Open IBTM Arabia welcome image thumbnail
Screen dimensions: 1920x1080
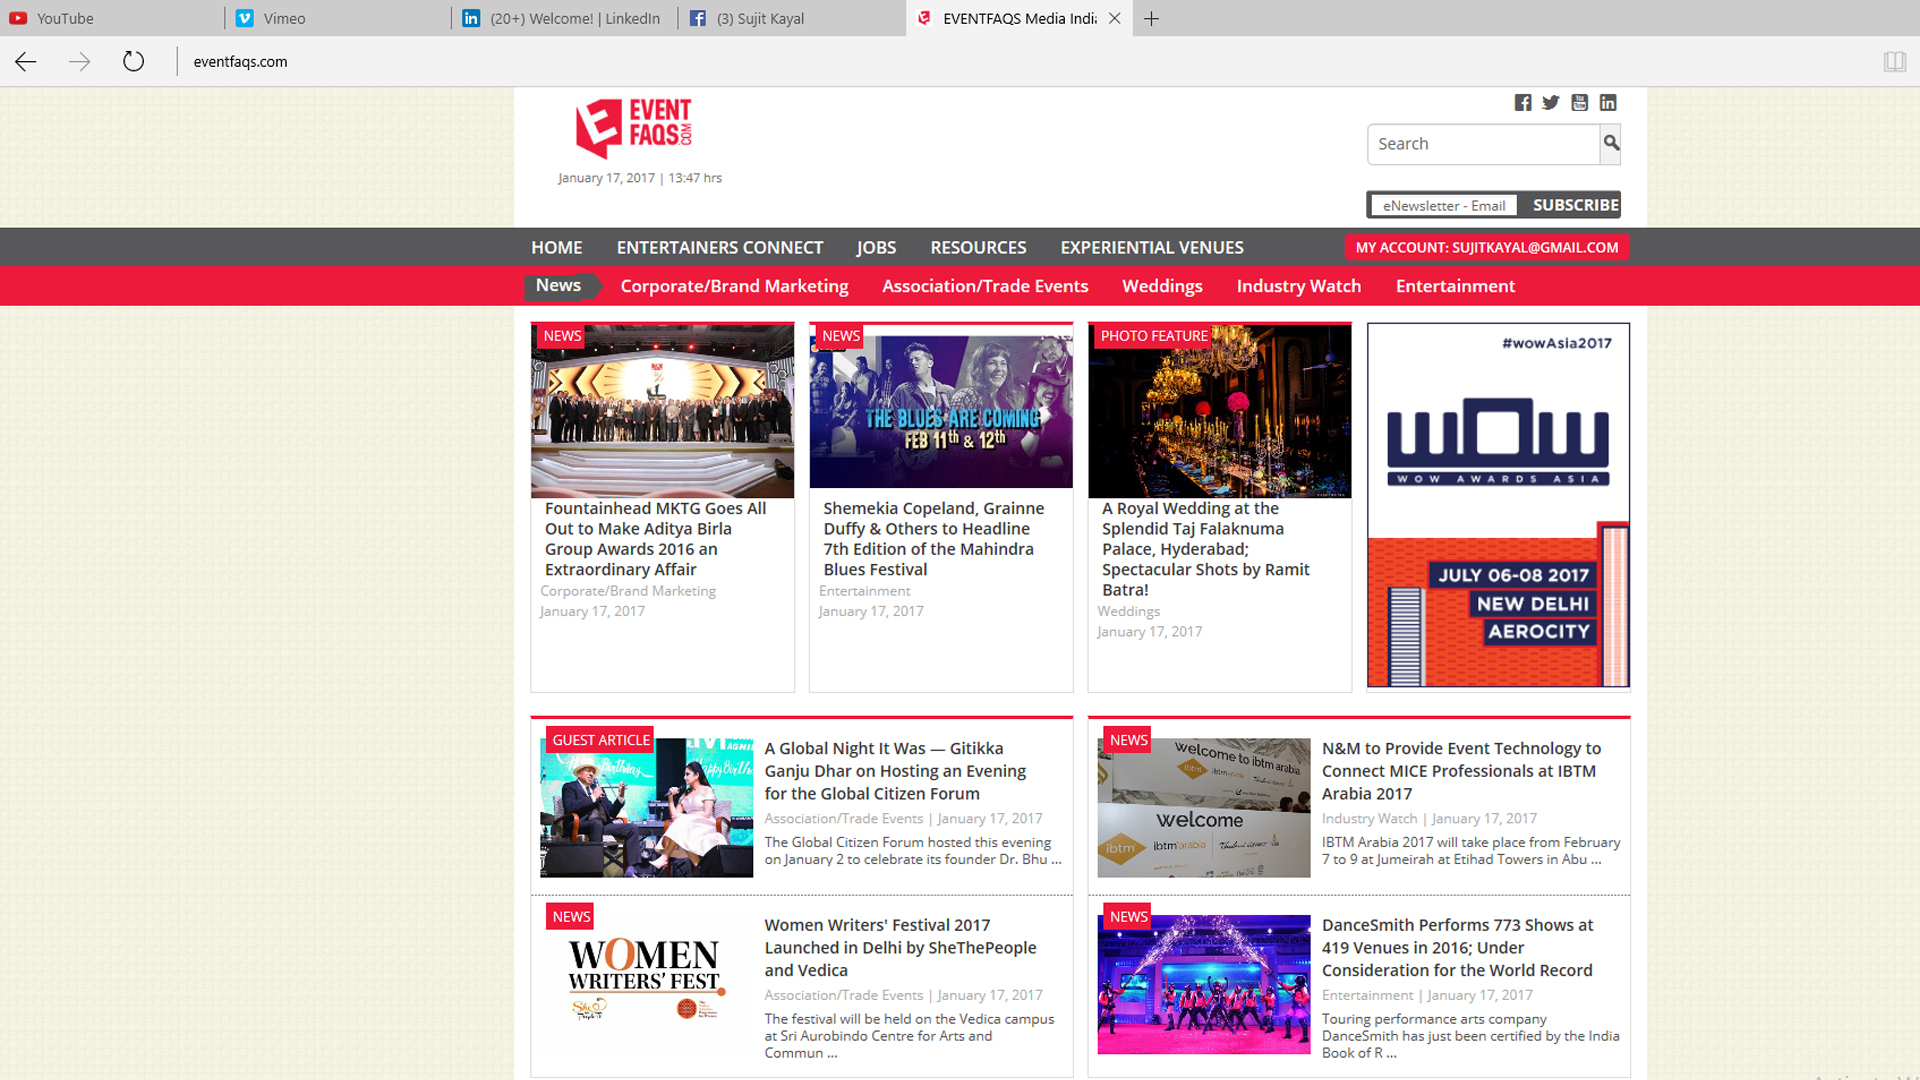[1203, 808]
